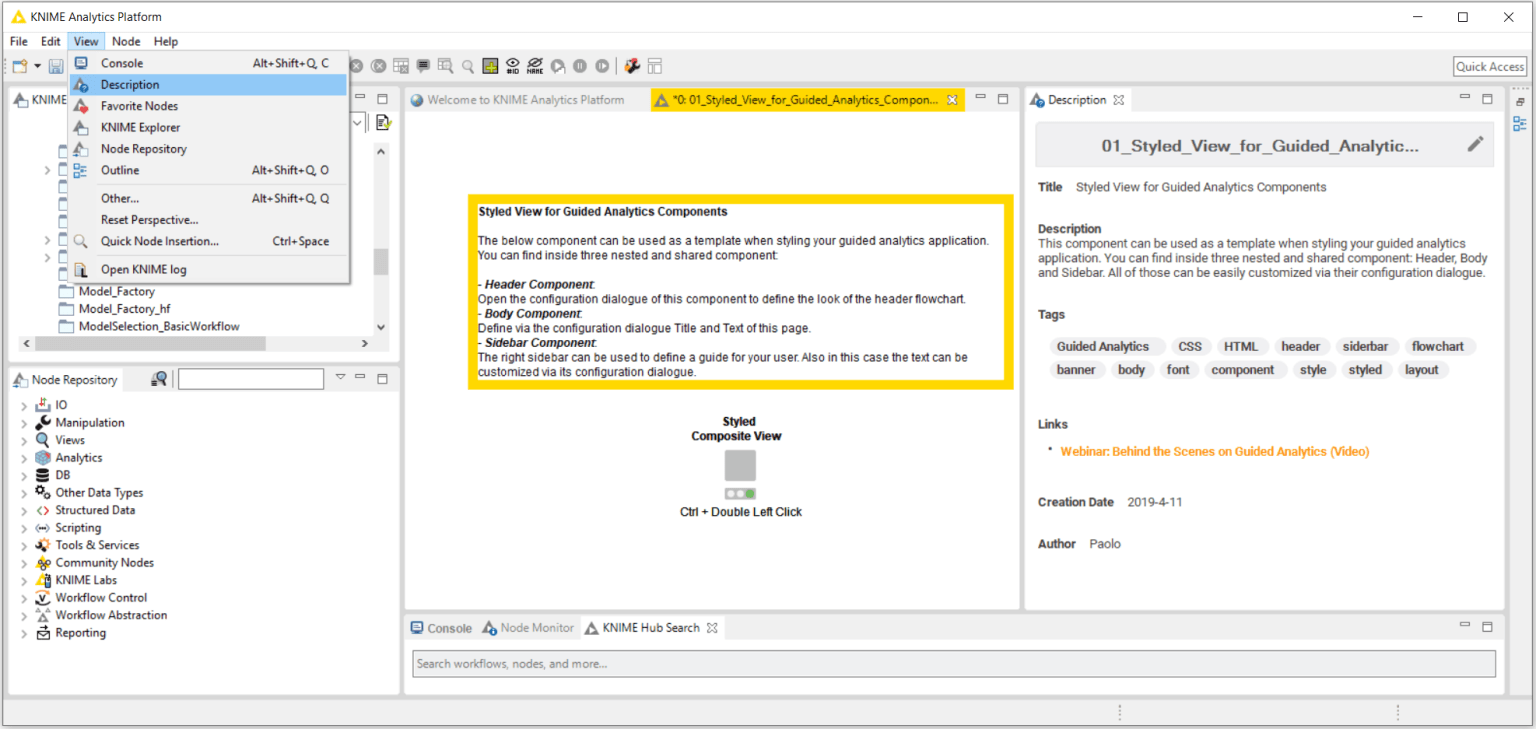Click the resume loop execution icon
This screenshot has height=729, width=1536.
coord(602,66)
